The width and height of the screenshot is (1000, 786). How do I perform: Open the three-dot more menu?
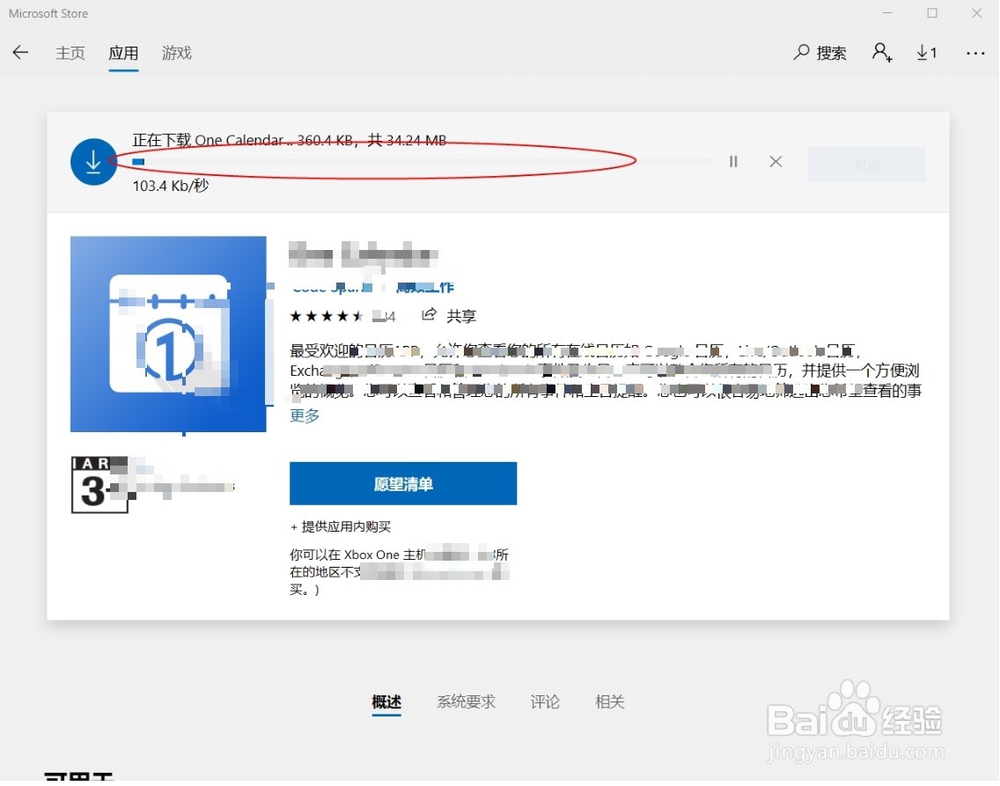[975, 54]
